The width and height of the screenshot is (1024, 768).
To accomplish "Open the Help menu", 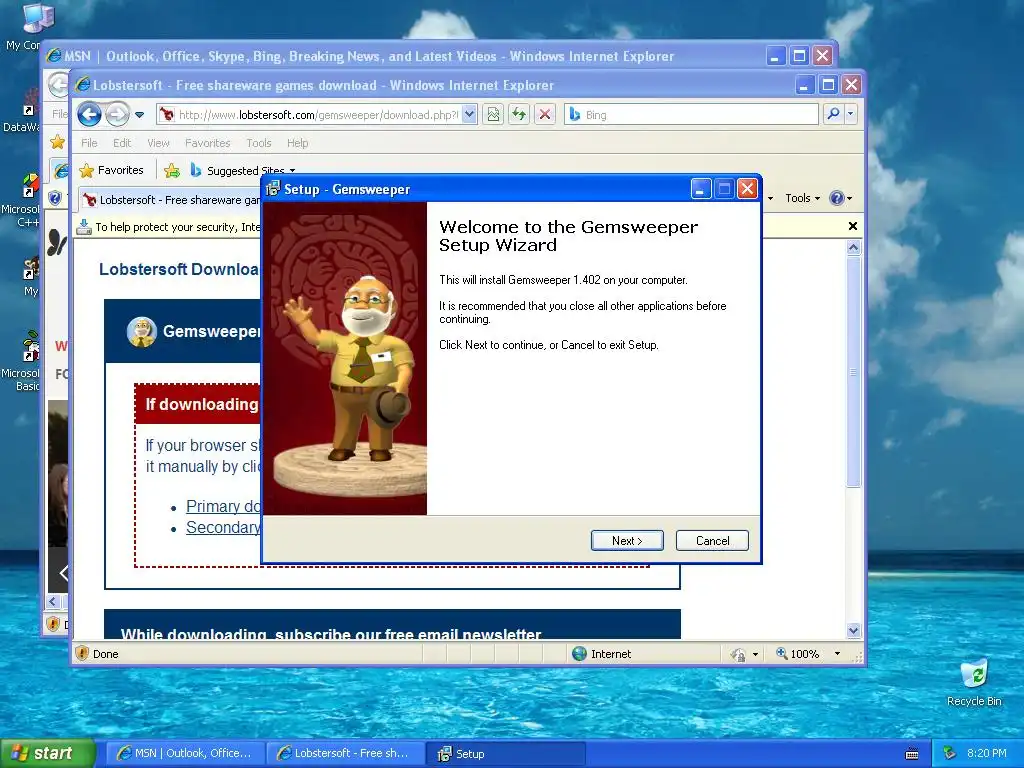I will (297, 143).
